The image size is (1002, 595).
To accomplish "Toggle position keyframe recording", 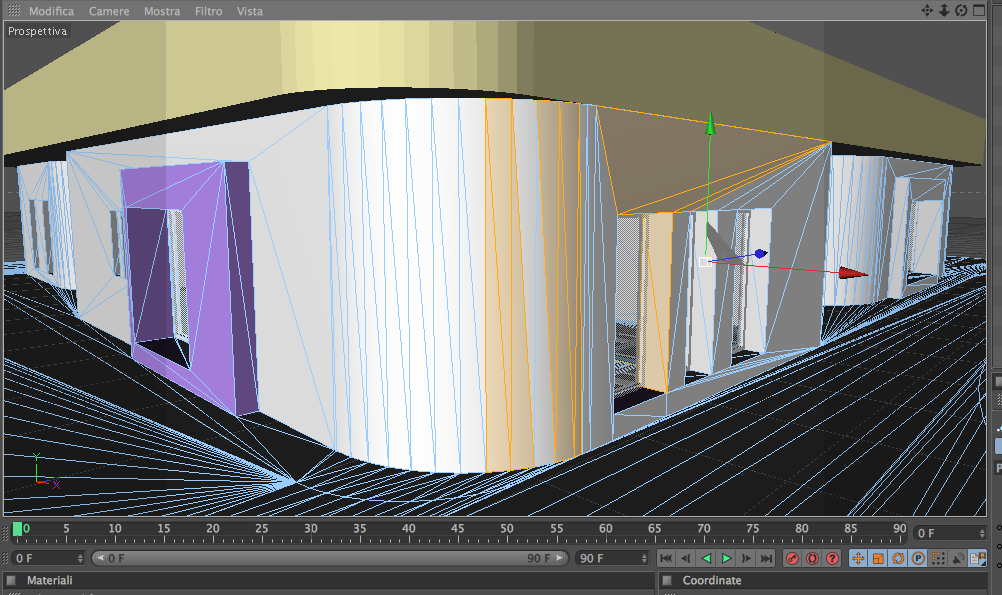I will (858, 558).
